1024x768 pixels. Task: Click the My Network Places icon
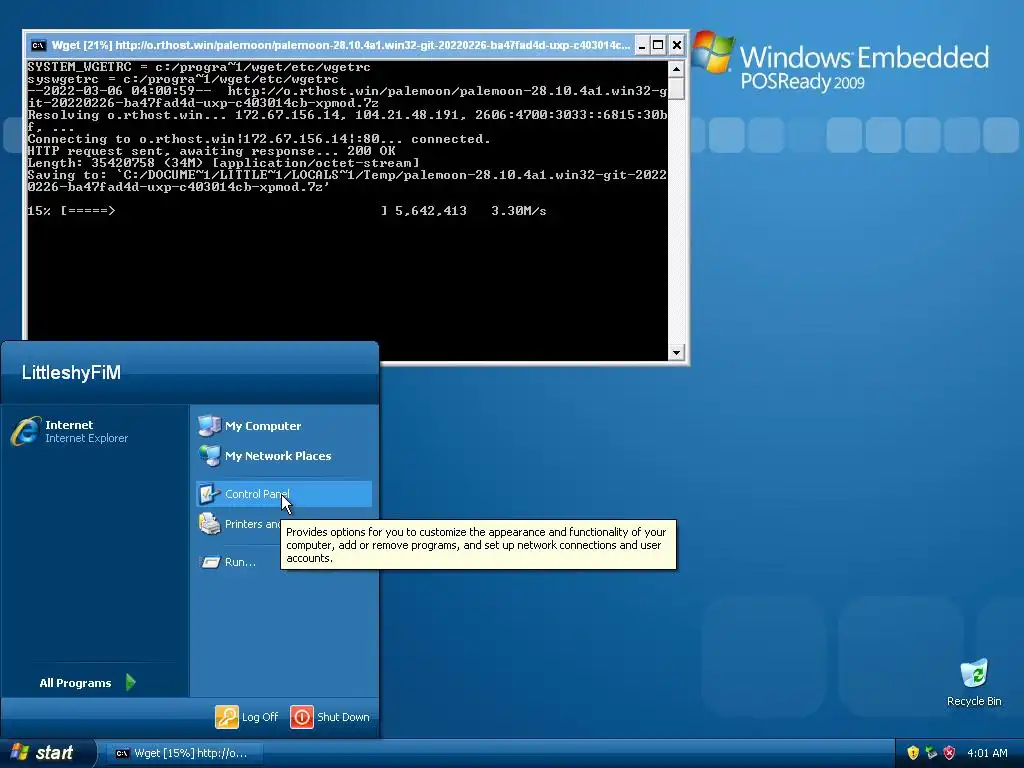(209, 456)
